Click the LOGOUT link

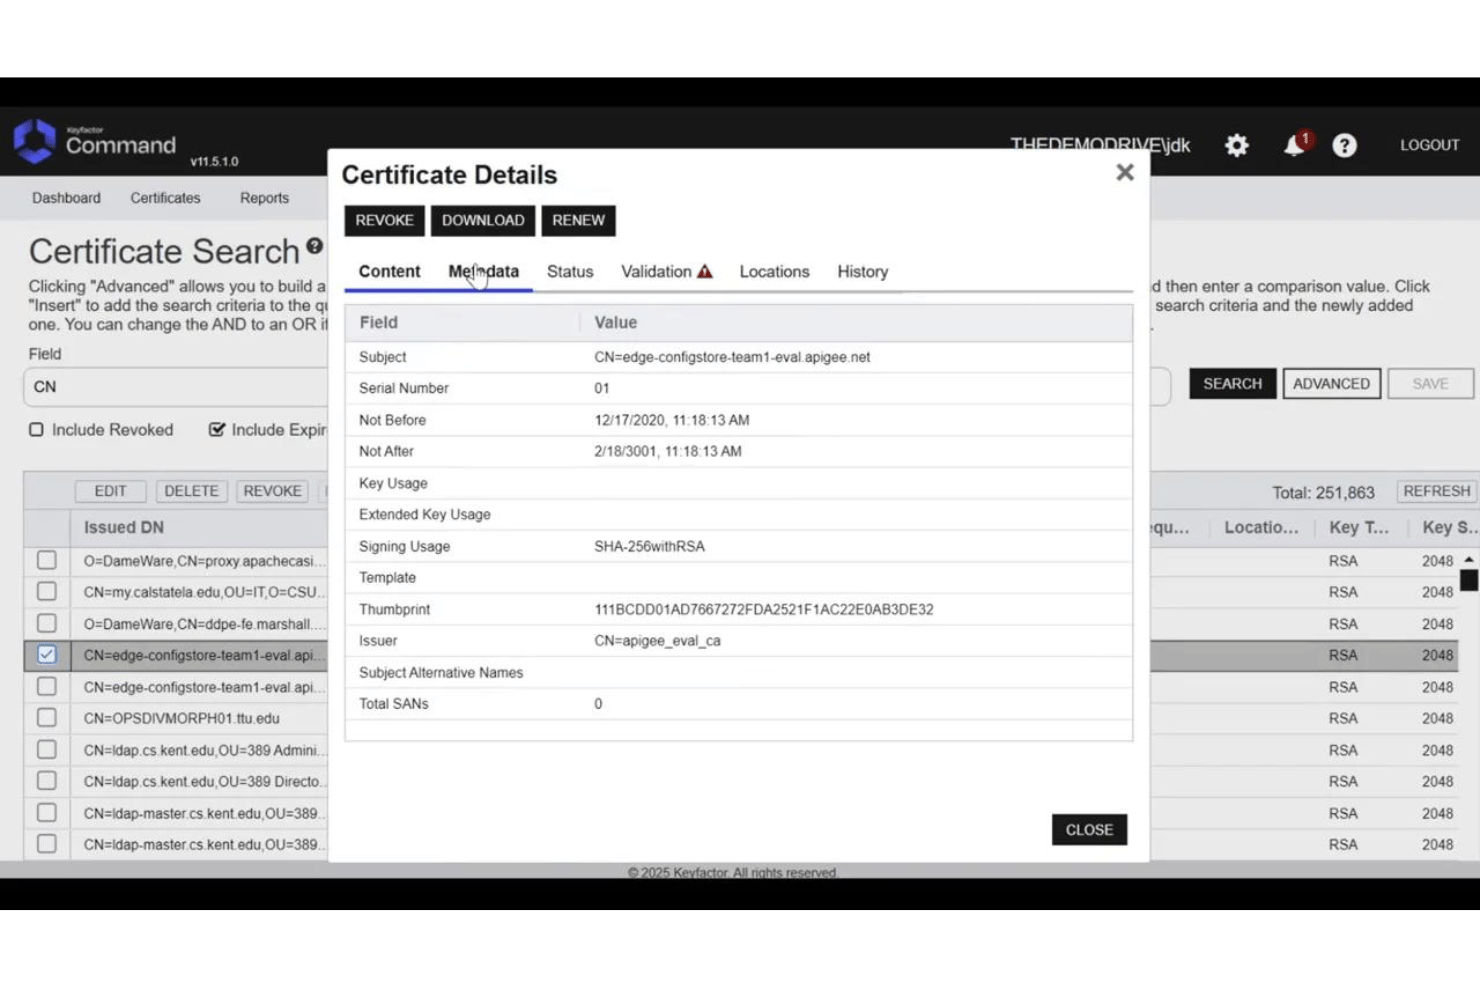pyautogui.click(x=1429, y=145)
